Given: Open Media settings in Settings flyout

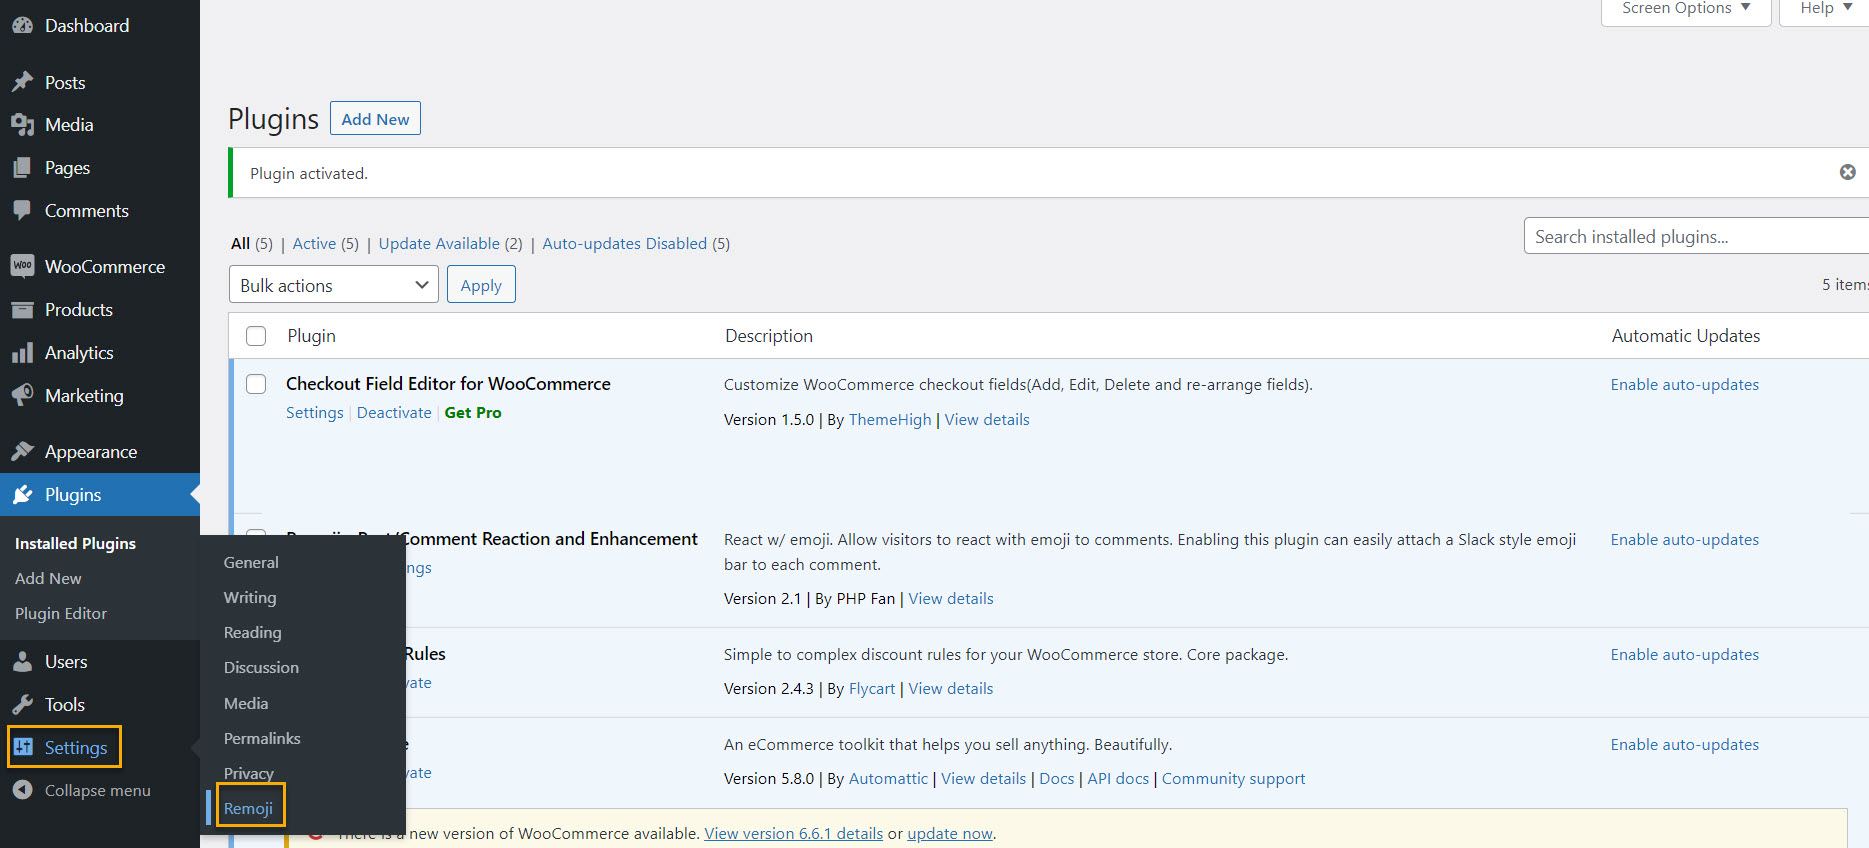Looking at the screenshot, I should click(246, 704).
